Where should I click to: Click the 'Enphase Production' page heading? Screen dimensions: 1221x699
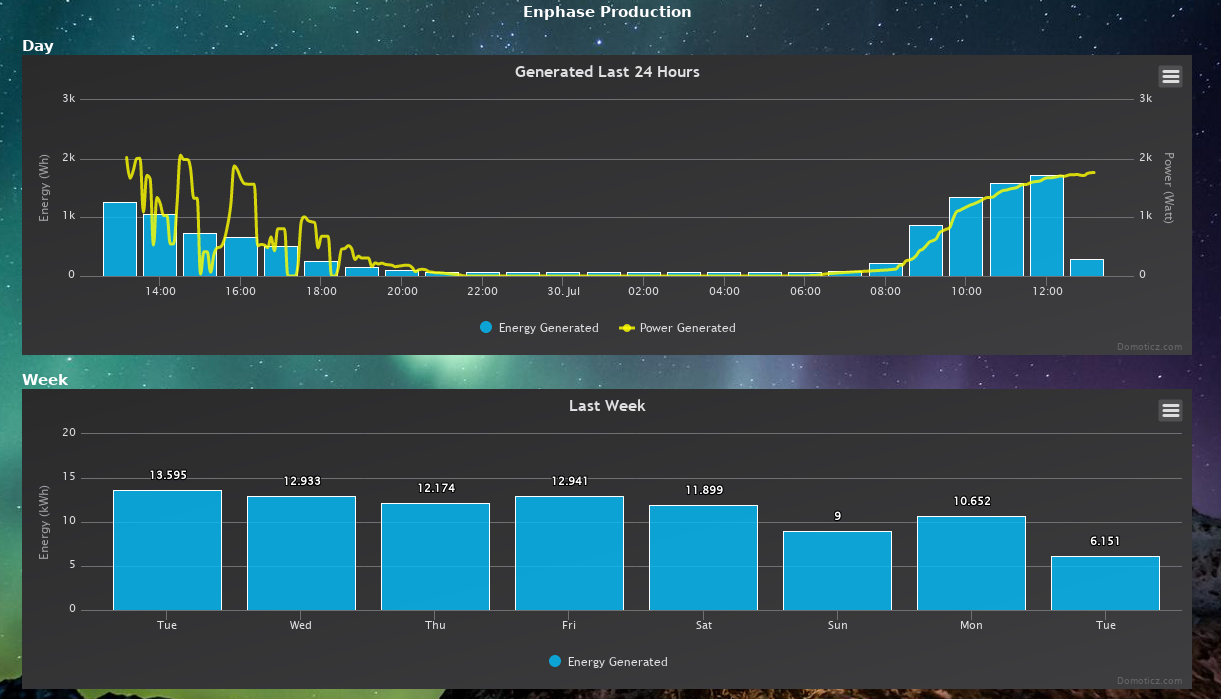[607, 12]
